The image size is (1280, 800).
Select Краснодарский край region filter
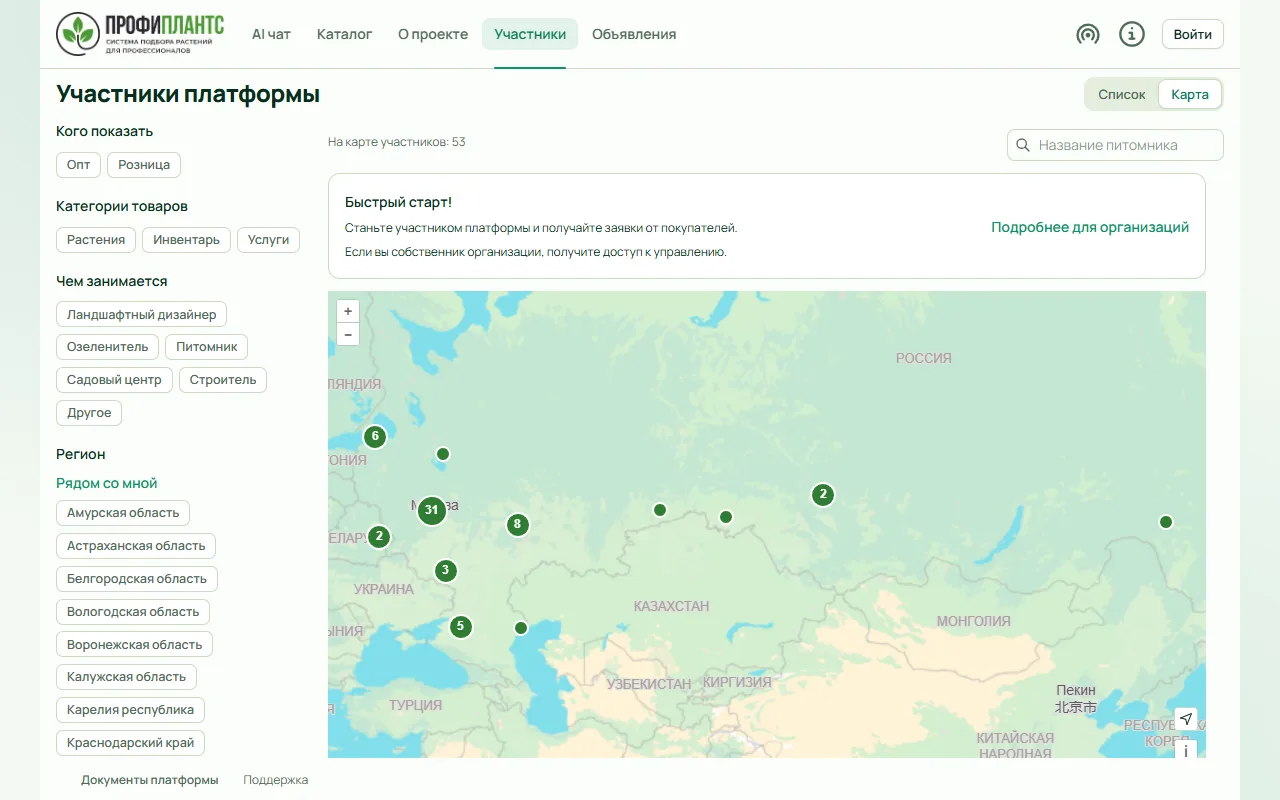click(x=131, y=743)
